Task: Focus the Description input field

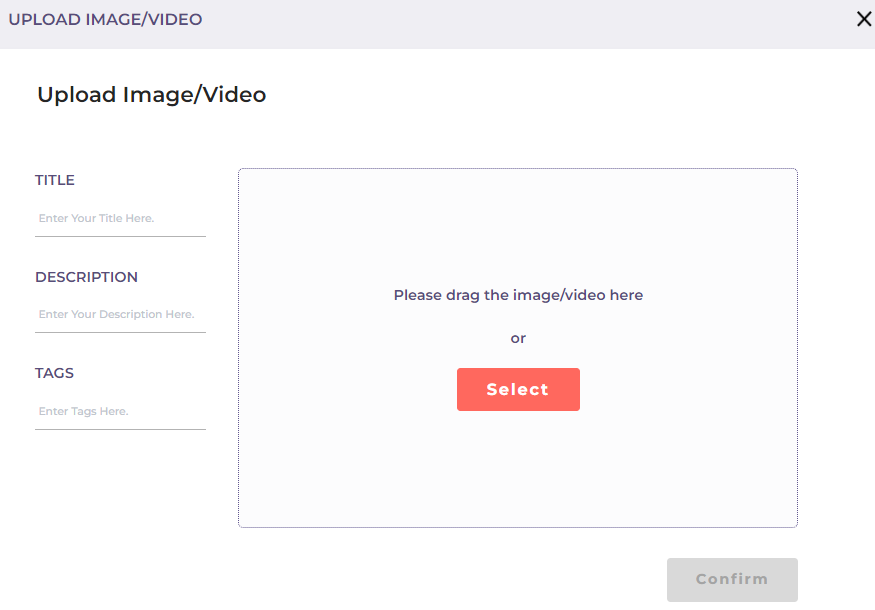Action: [120, 314]
